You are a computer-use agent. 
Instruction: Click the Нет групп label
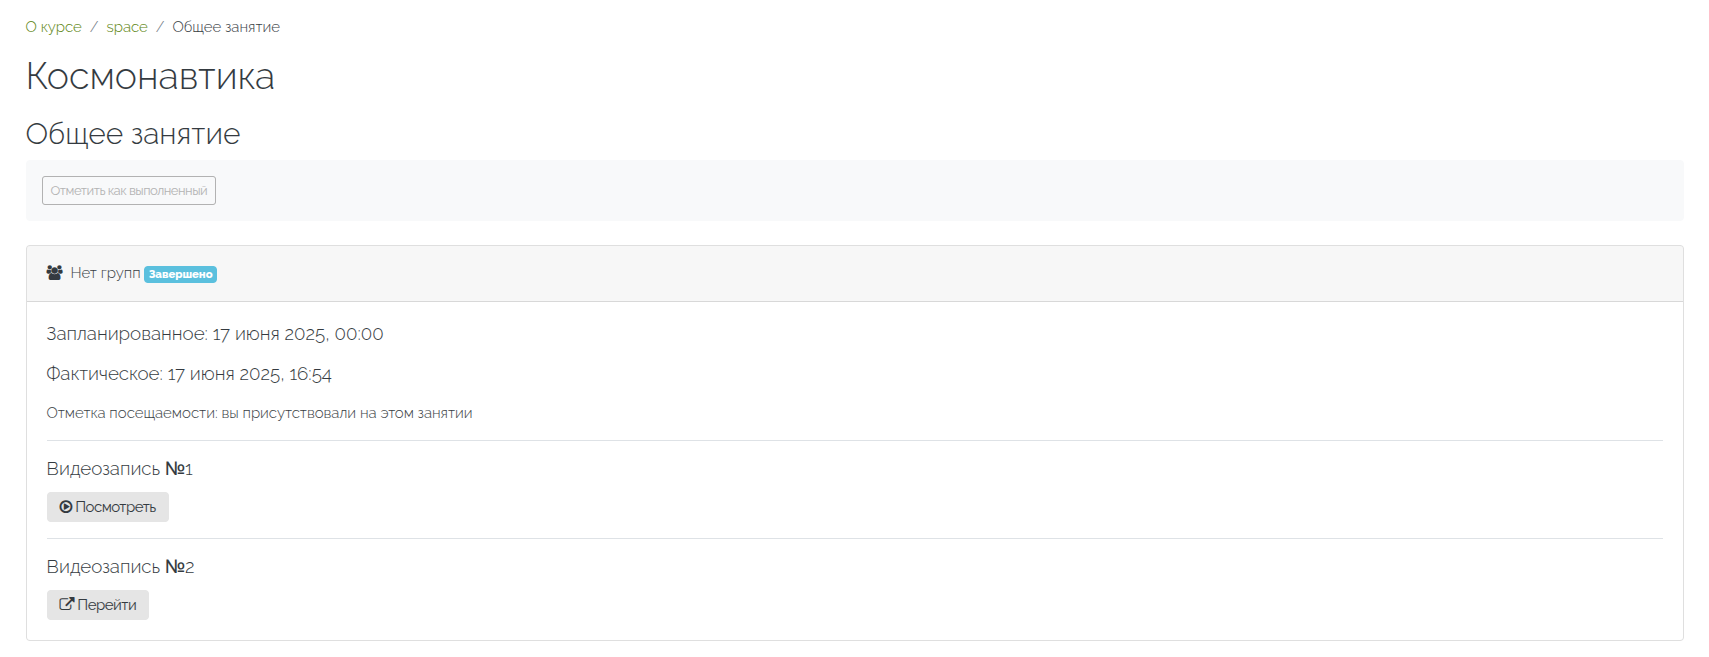pos(105,273)
